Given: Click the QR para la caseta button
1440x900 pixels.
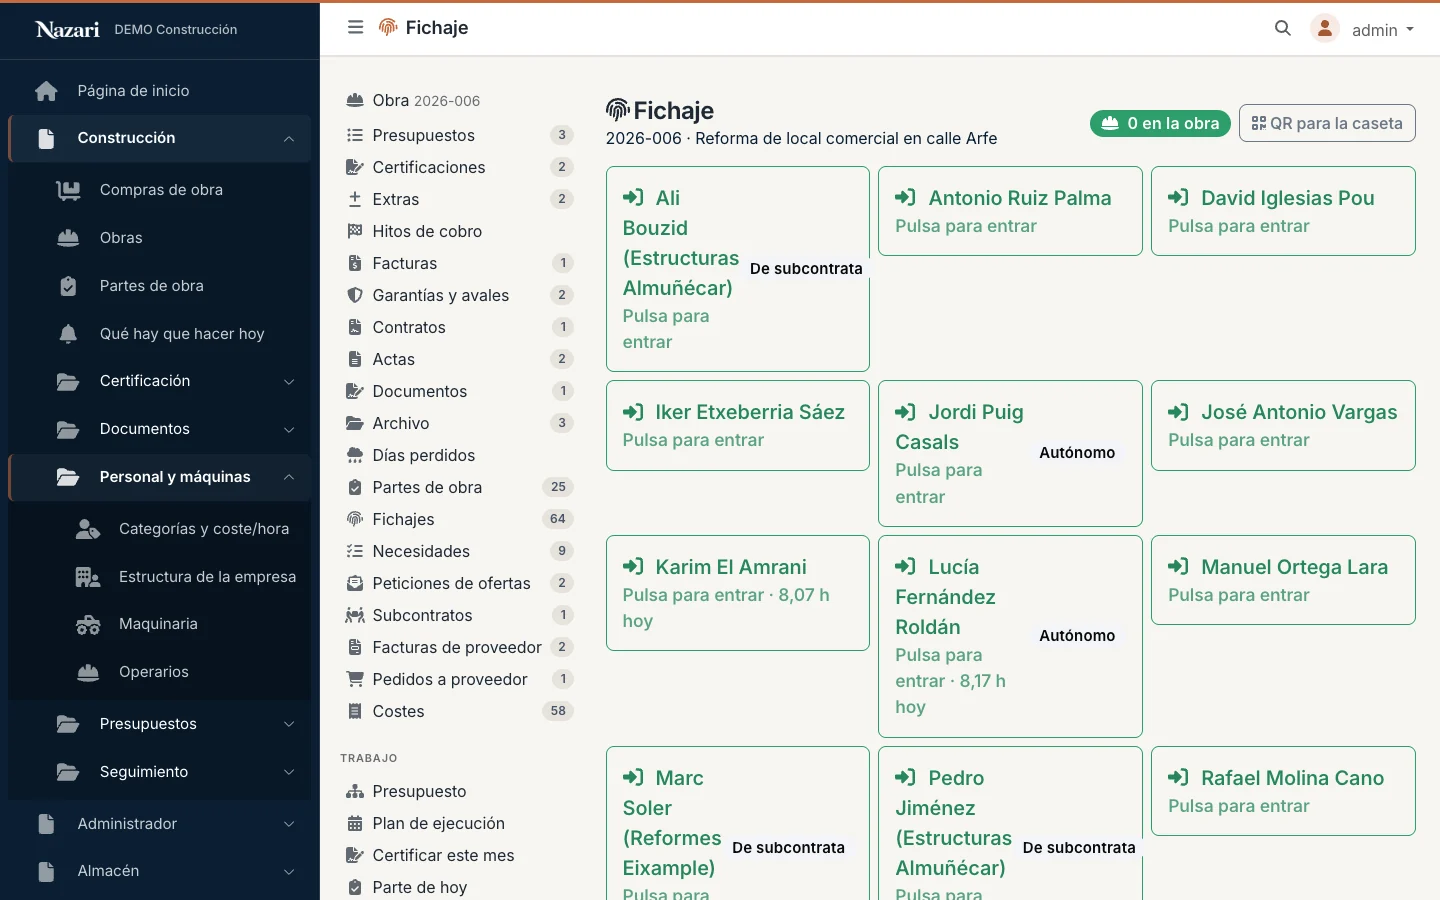Looking at the screenshot, I should 1327,123.
